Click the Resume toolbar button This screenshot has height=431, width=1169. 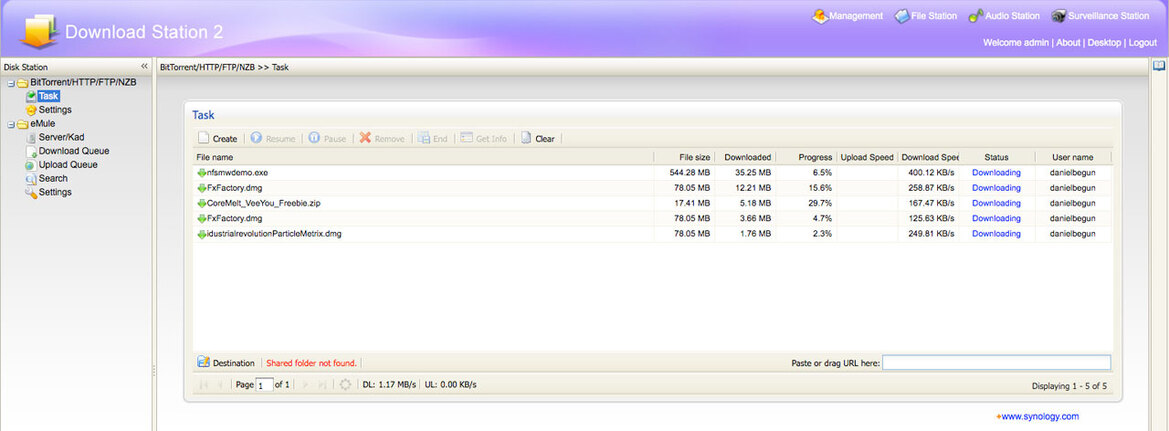273,139
